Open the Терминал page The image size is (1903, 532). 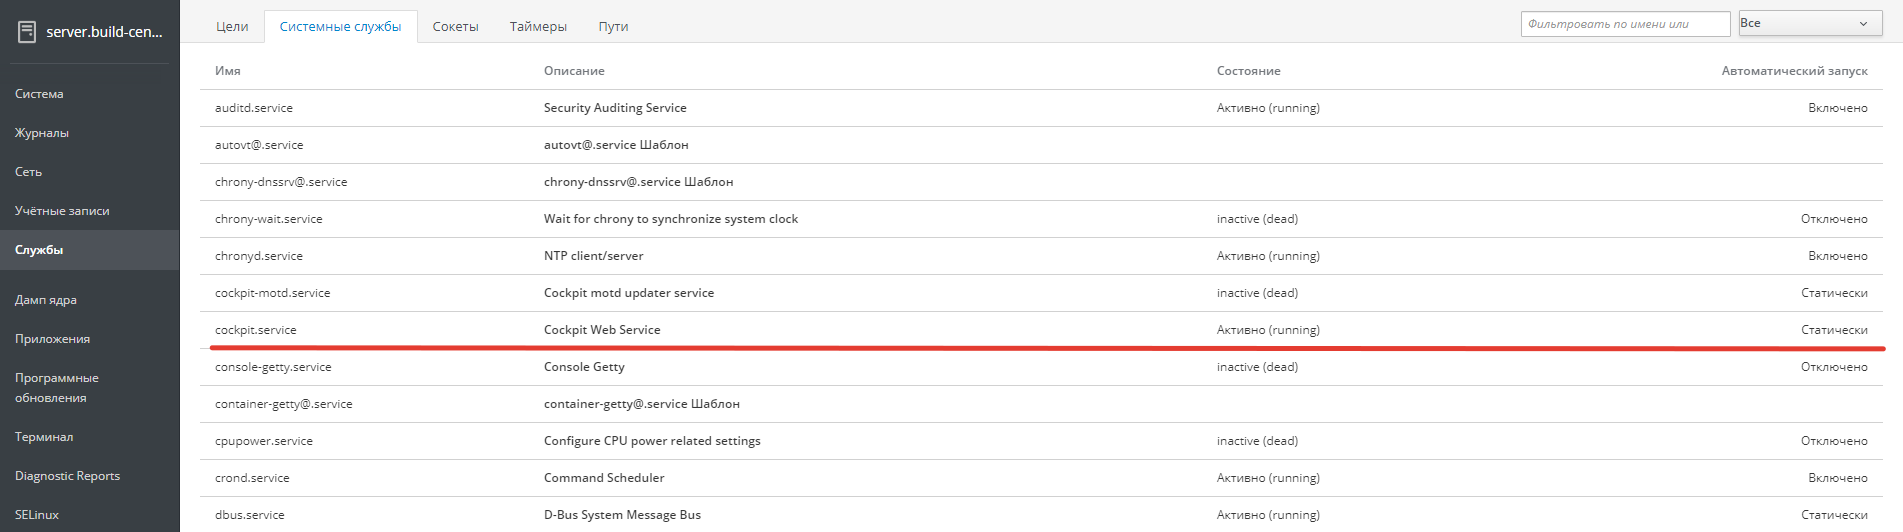(44, 437)
